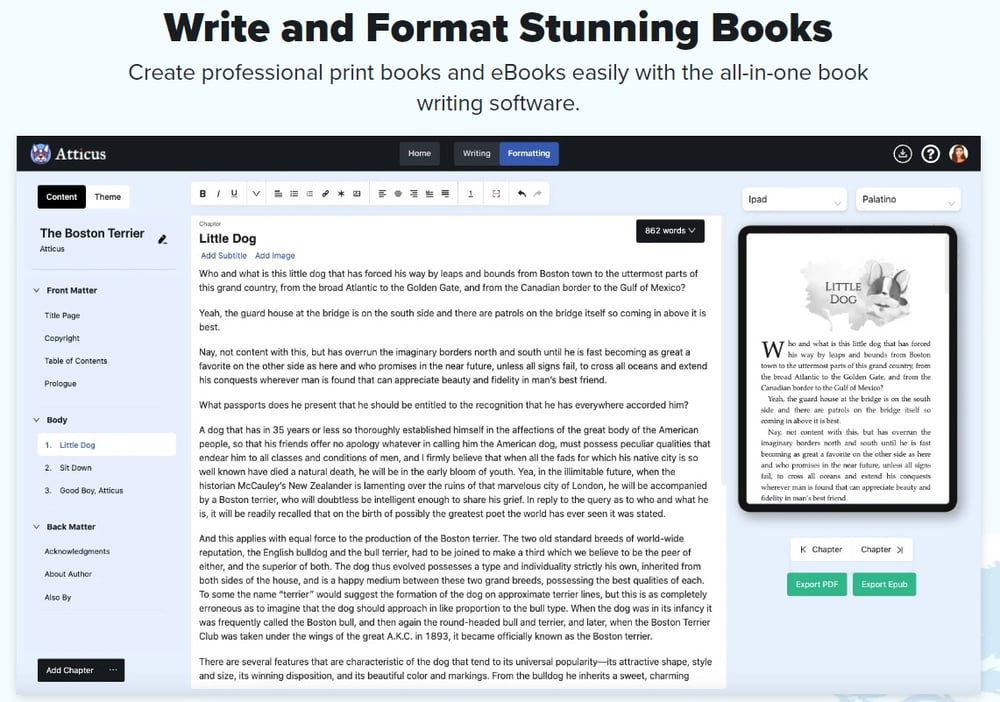Insert a hyperlink with the link icon
1000x702 pixels.
point(325,194)
